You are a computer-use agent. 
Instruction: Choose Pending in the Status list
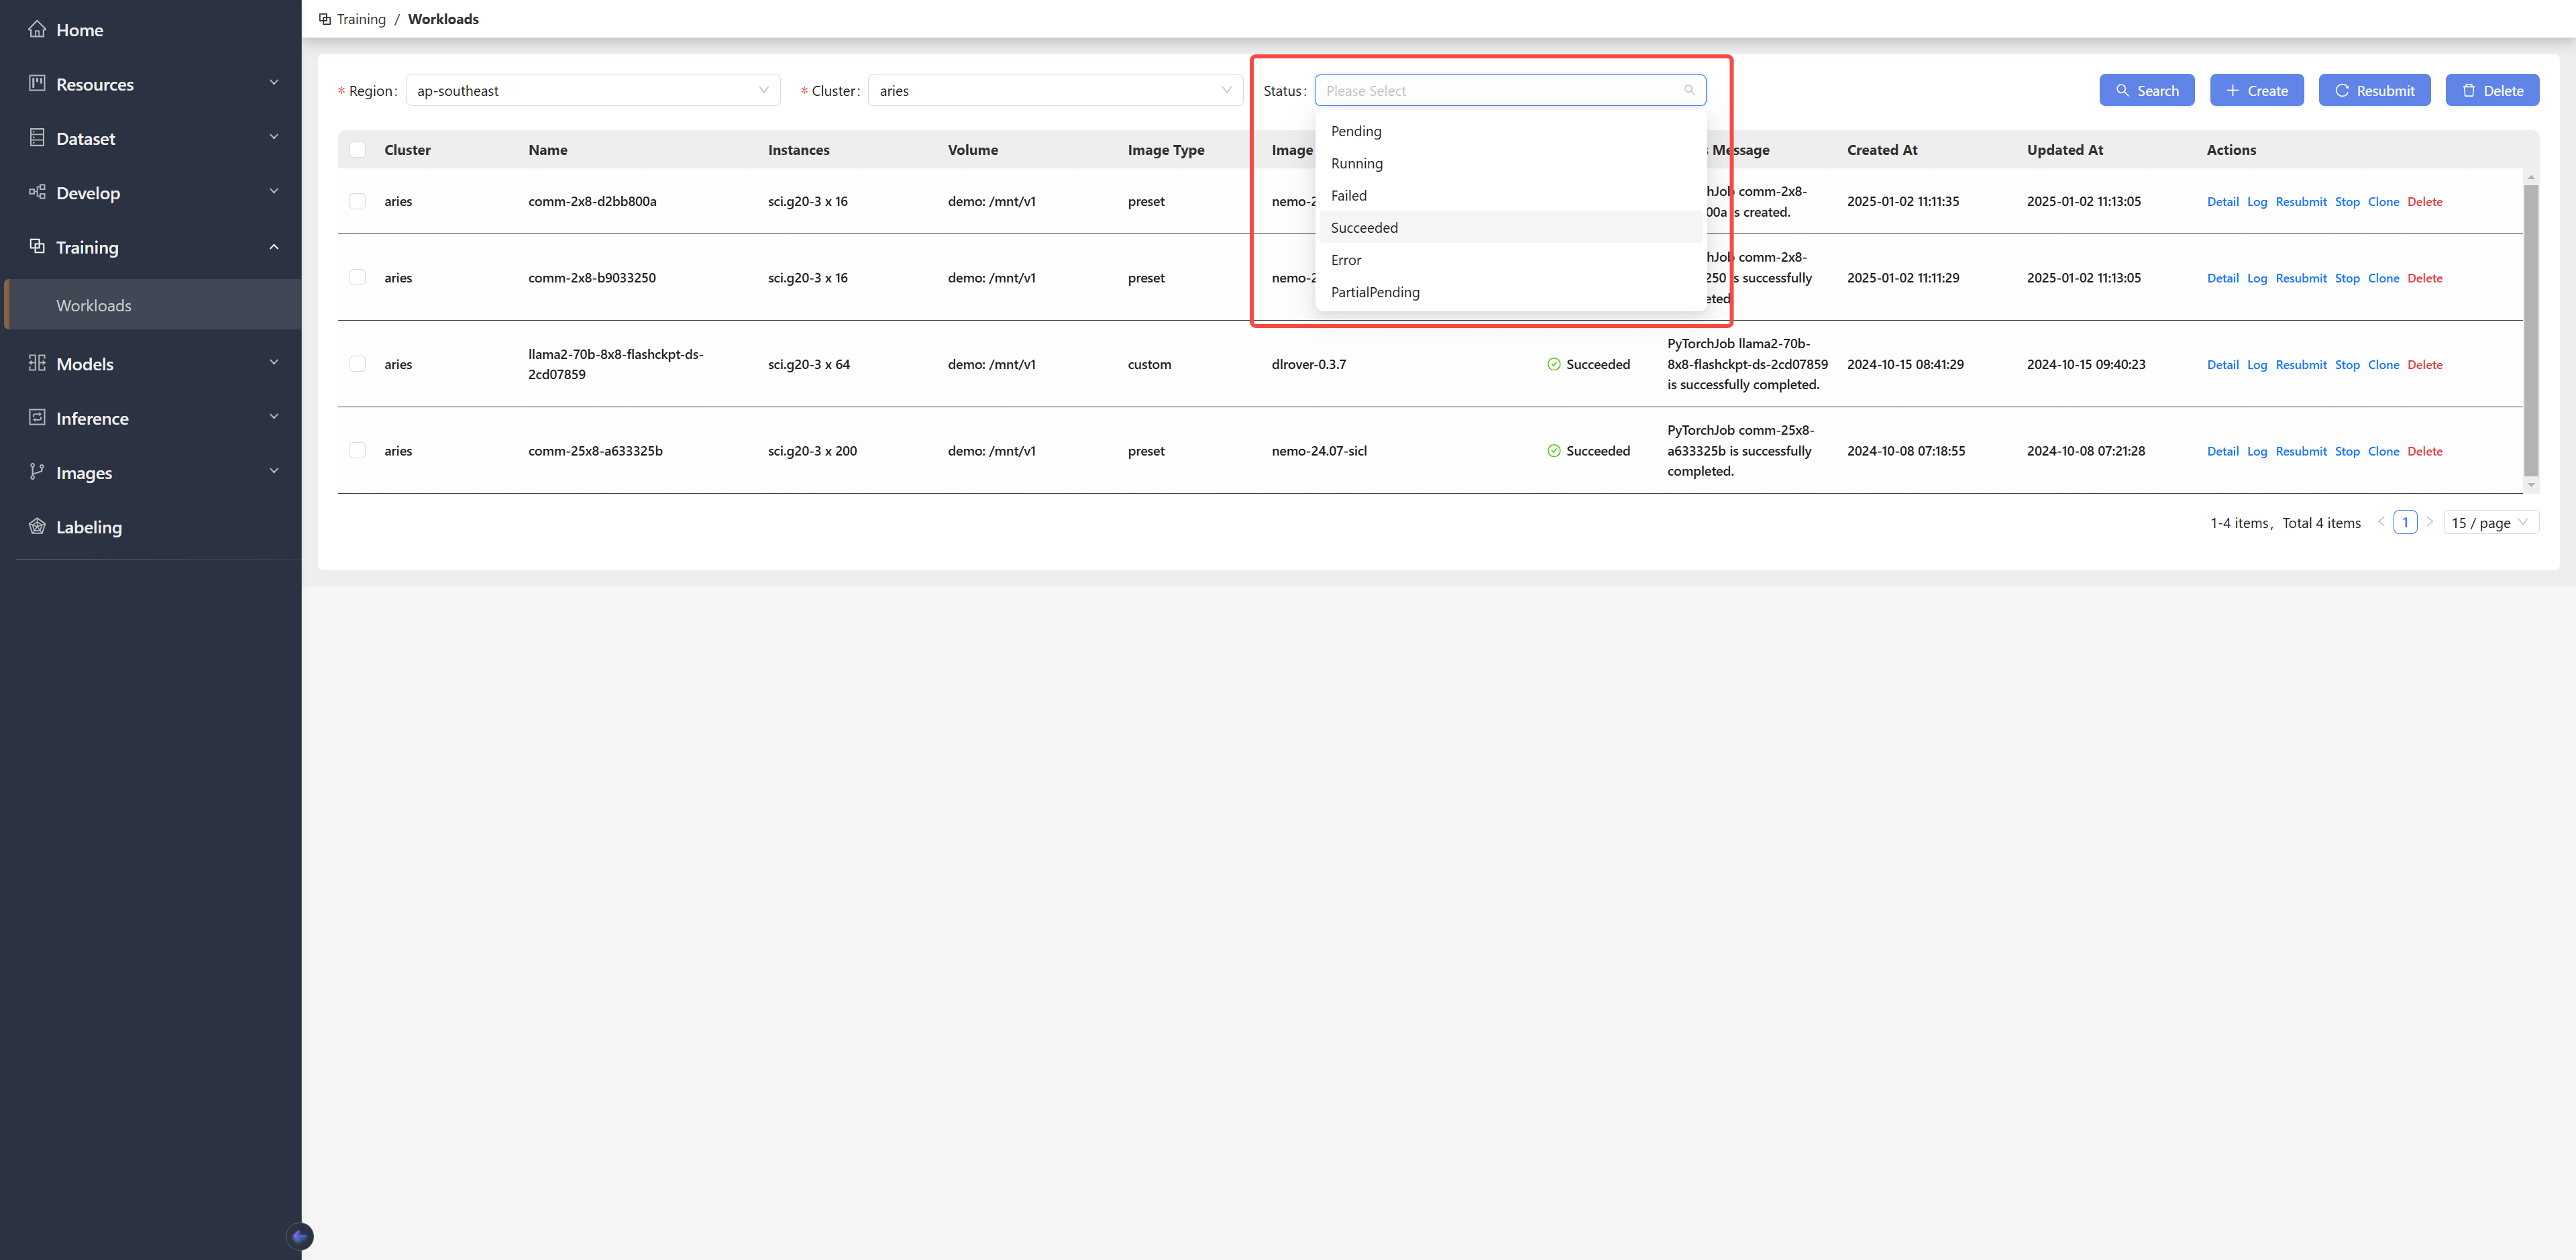[1510, 131]
